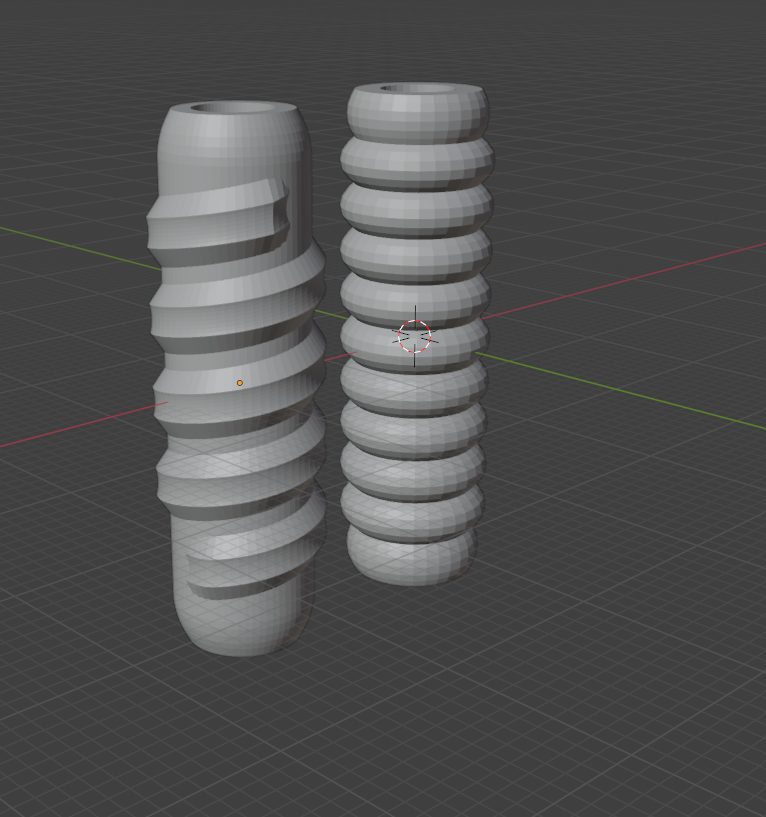766x817 pixels.
Task: Click the ribbed cylinder ring just below 3D cursor
Action: pos(413,385)
